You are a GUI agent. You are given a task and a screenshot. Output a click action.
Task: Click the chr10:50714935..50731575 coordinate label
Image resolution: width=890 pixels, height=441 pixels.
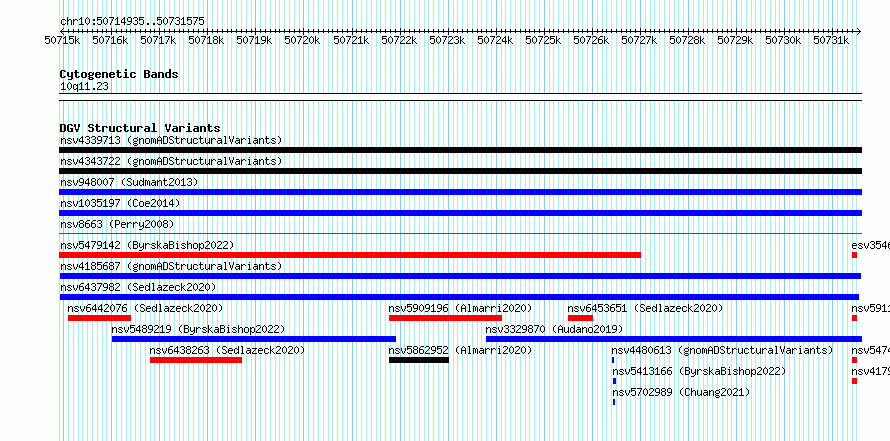click(132, 21)
